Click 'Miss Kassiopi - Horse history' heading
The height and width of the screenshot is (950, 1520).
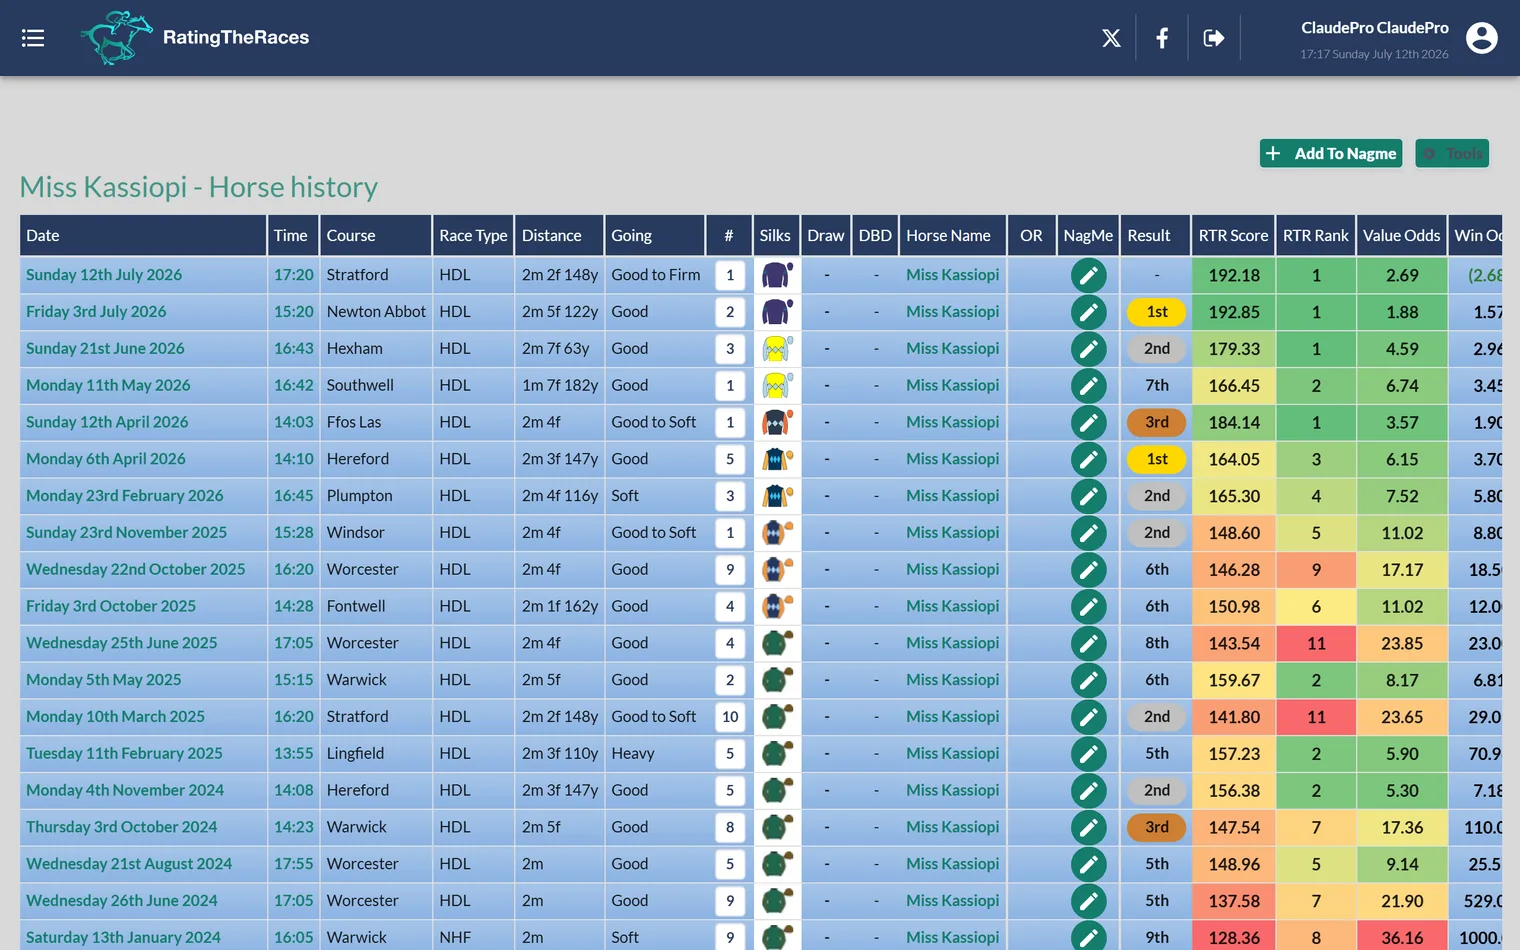[199, 187]
